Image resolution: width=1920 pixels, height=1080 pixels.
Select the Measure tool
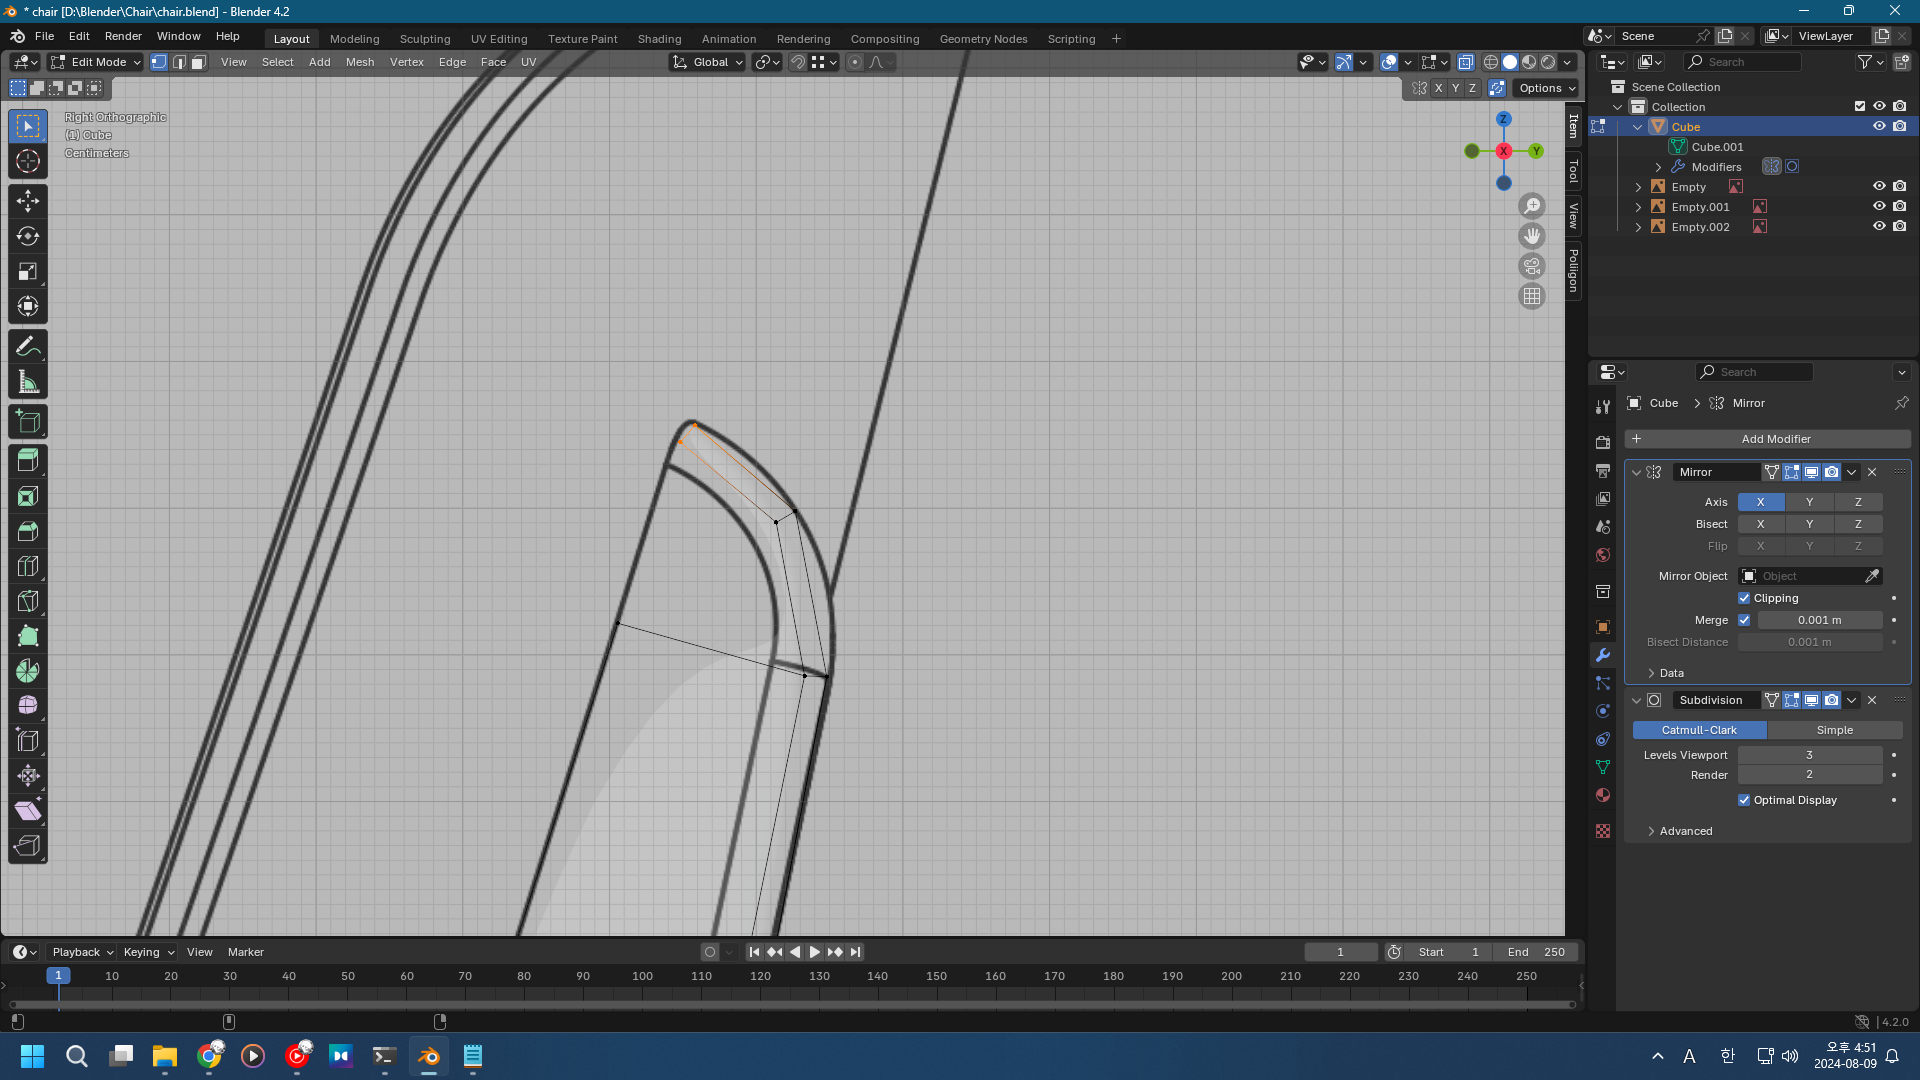[x=28, y=382]
